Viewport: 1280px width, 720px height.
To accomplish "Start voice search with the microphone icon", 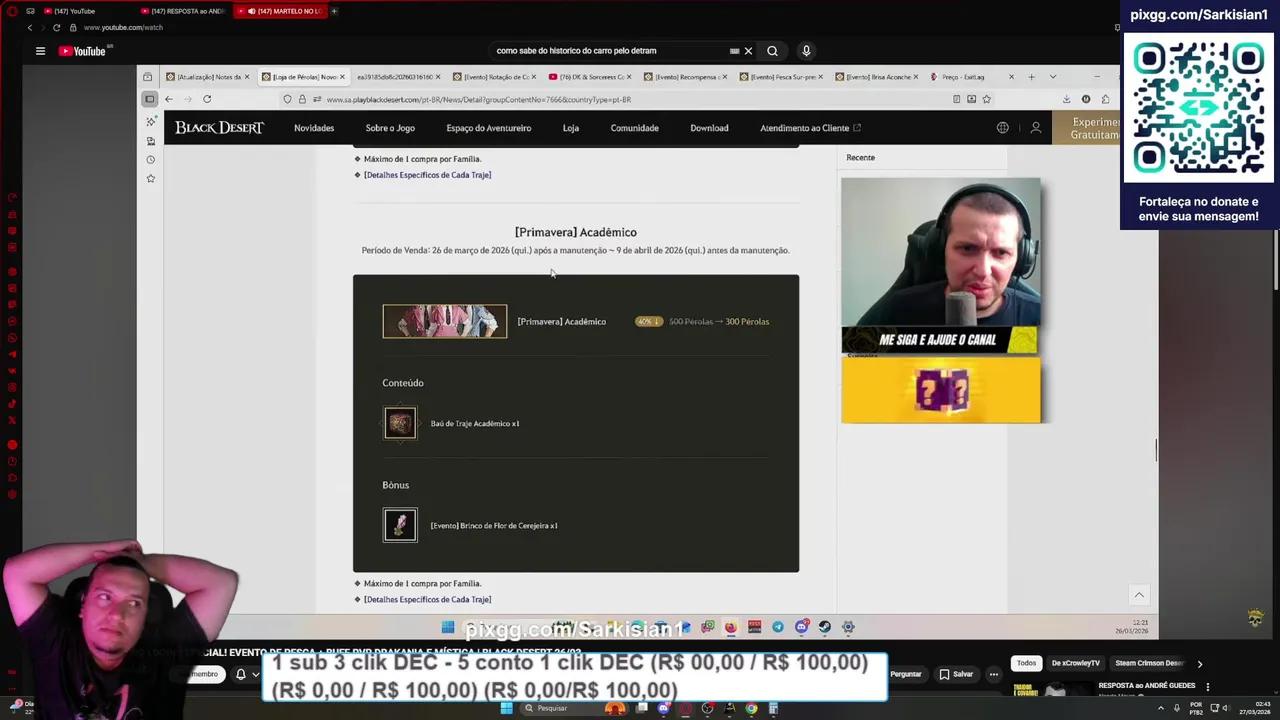I will 806,51.
